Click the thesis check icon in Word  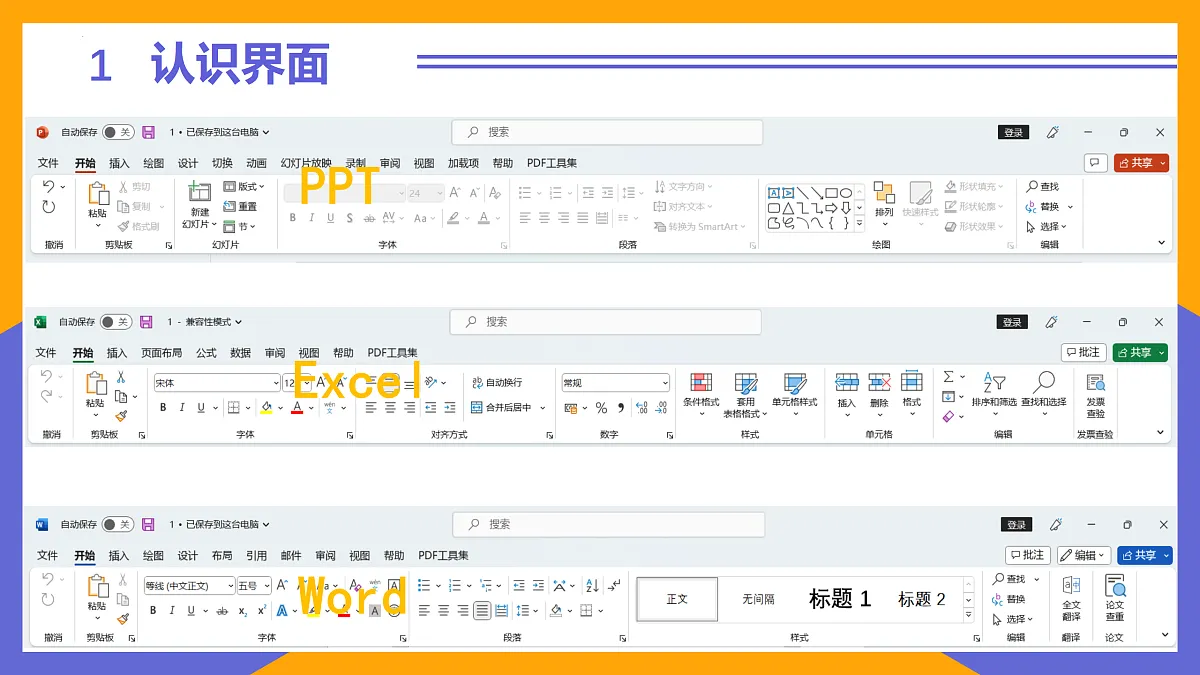point(1115,586)
